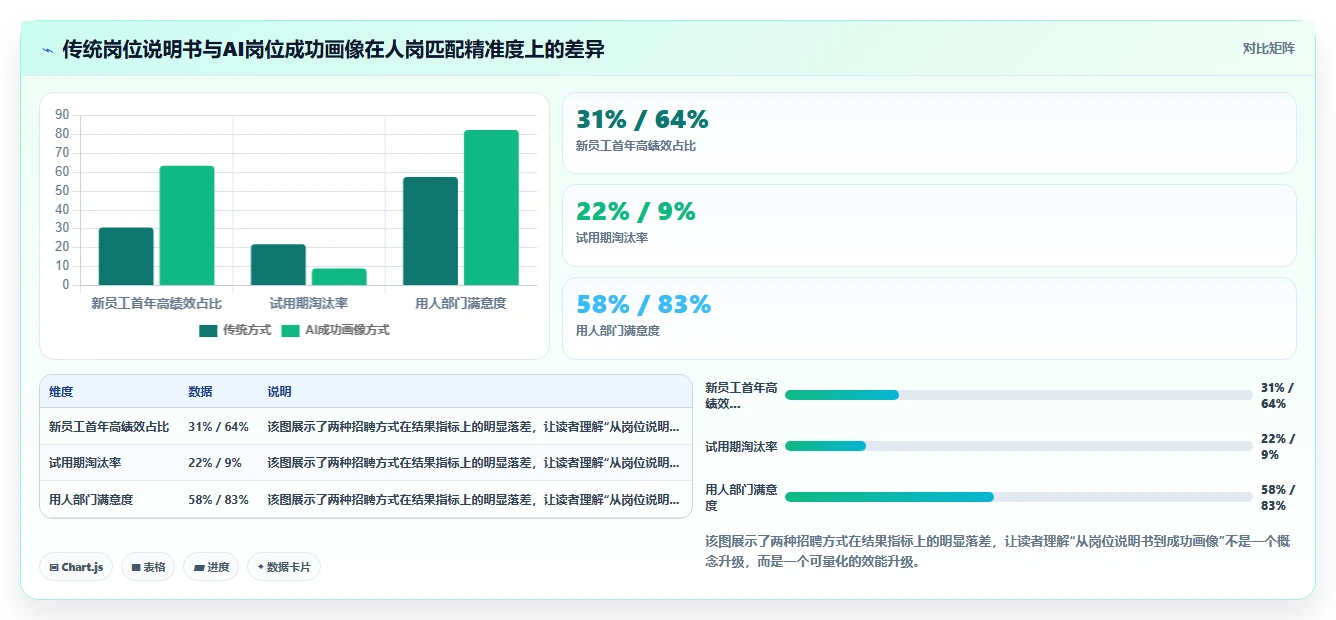Click the 对比矩阵 label in header
This screenshot has width=1336, height=620.
tap(1268, 48)
